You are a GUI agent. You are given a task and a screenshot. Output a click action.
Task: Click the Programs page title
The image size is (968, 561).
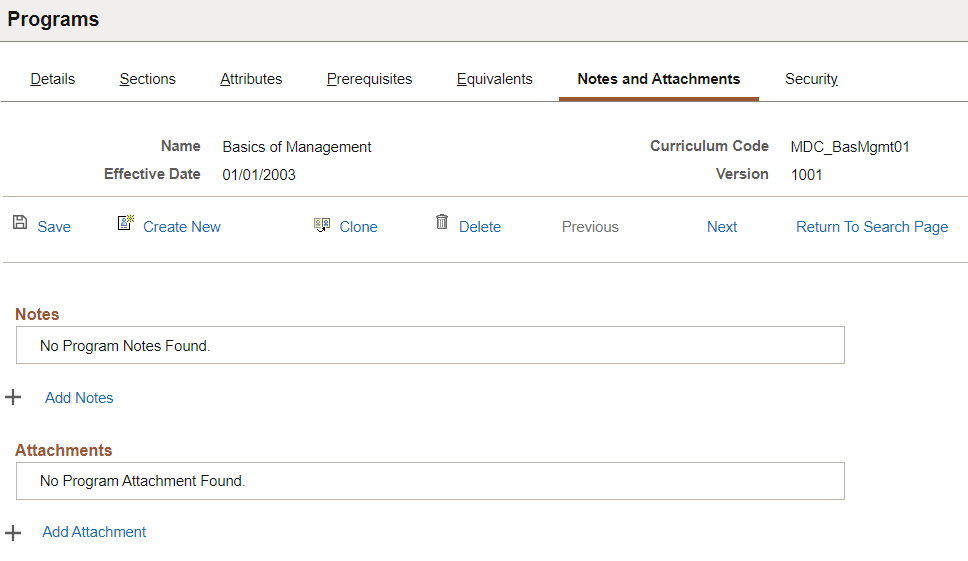[x=53, y=19]
